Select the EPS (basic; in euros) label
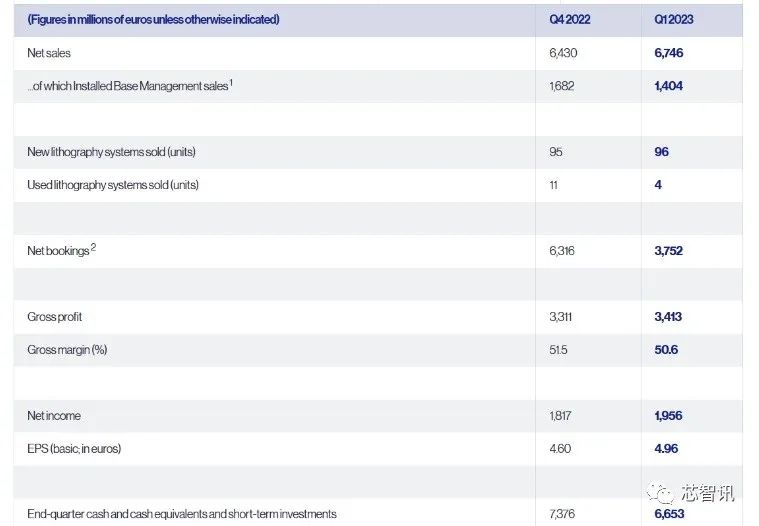Viewport: 759px width, 526px height. tap(74, 449)
